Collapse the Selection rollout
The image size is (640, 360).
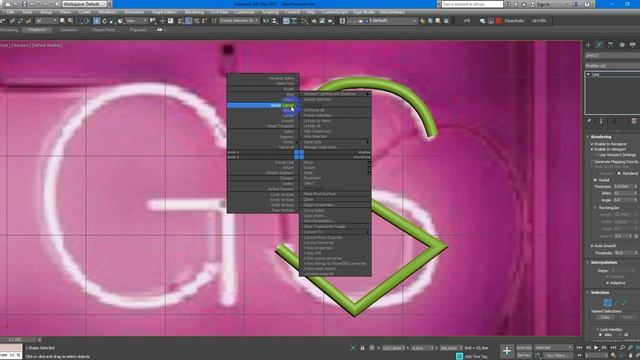point(600,293)
